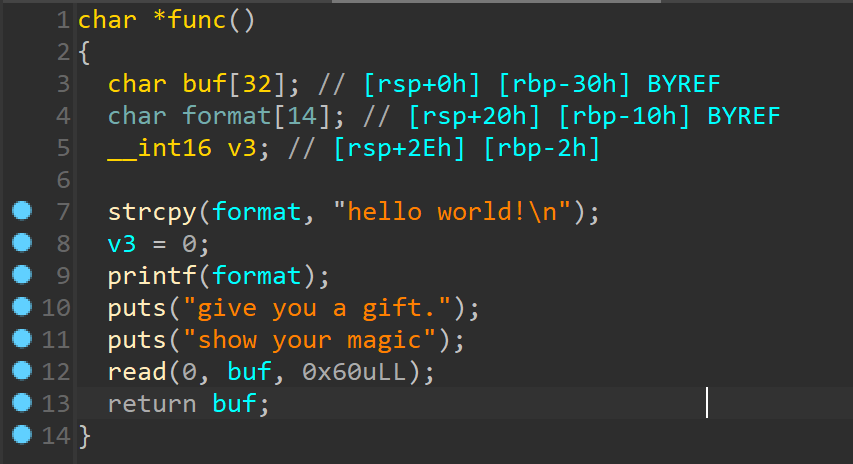Click breakpoint dot beside line 12

[x=22, y=370]
